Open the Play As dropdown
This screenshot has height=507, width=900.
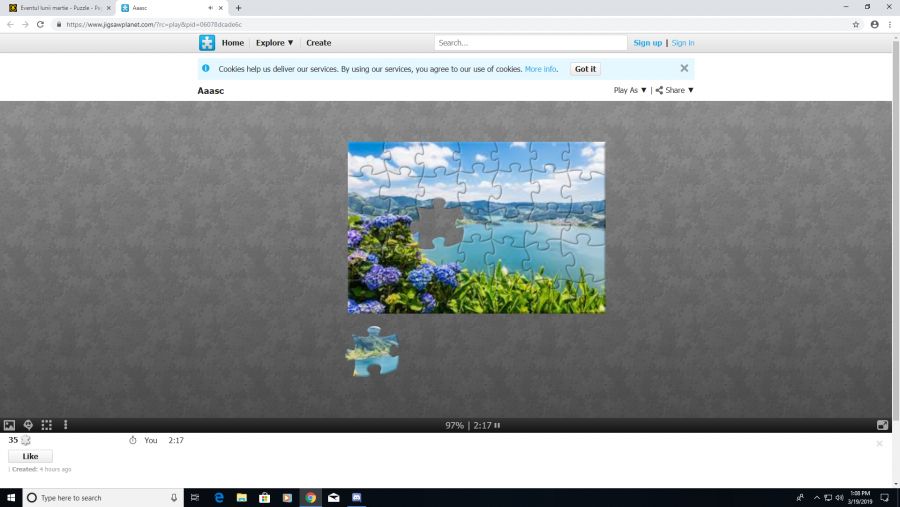point(630,90)
